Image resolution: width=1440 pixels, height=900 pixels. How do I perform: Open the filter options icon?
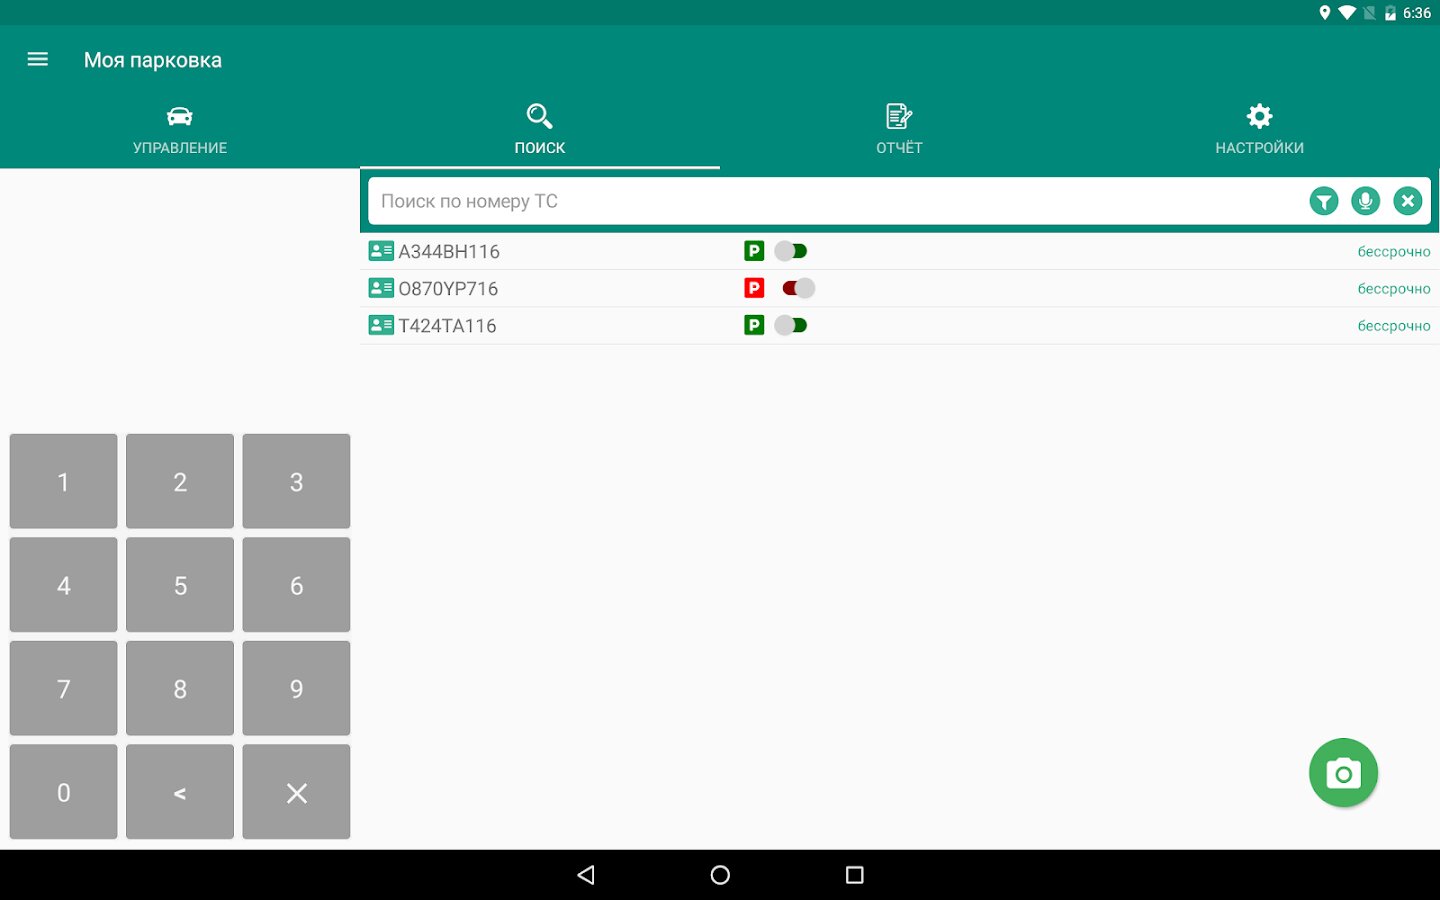[1324, 201]
